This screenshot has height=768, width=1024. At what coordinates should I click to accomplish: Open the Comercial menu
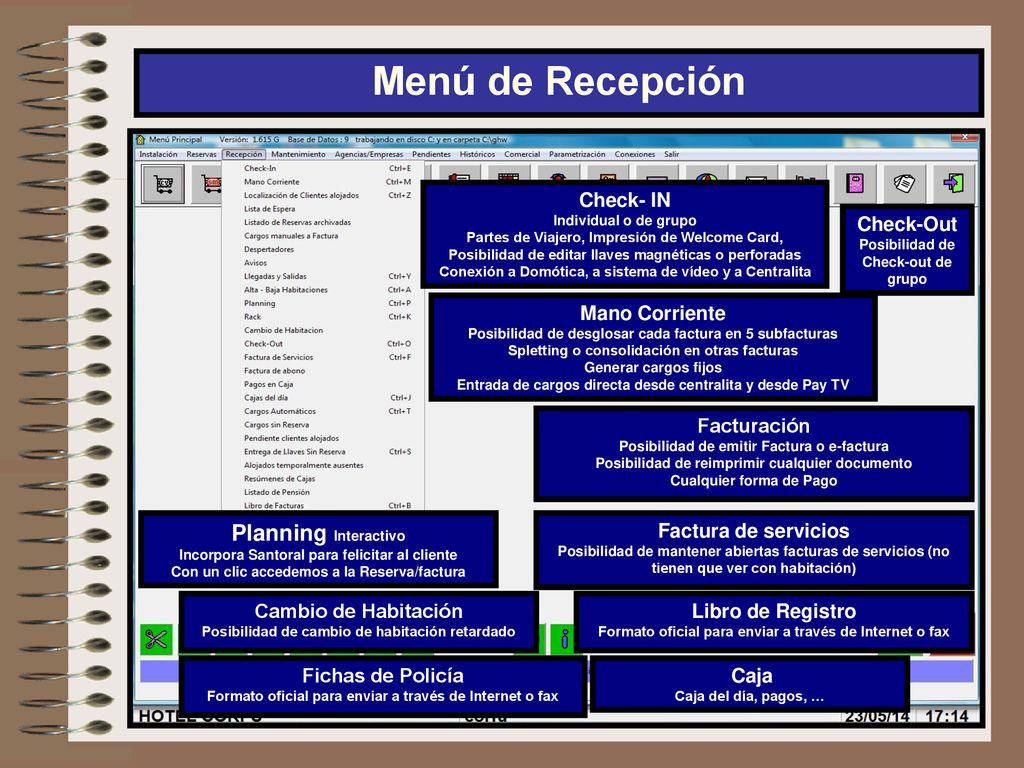(x=522, y=155)
